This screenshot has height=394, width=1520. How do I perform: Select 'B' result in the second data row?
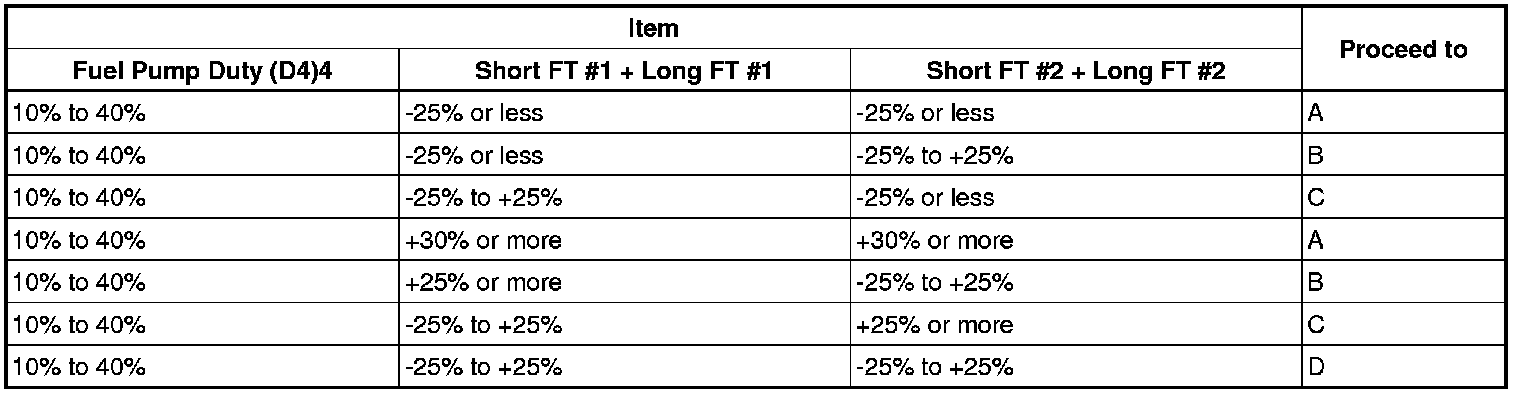(1403, 155)
